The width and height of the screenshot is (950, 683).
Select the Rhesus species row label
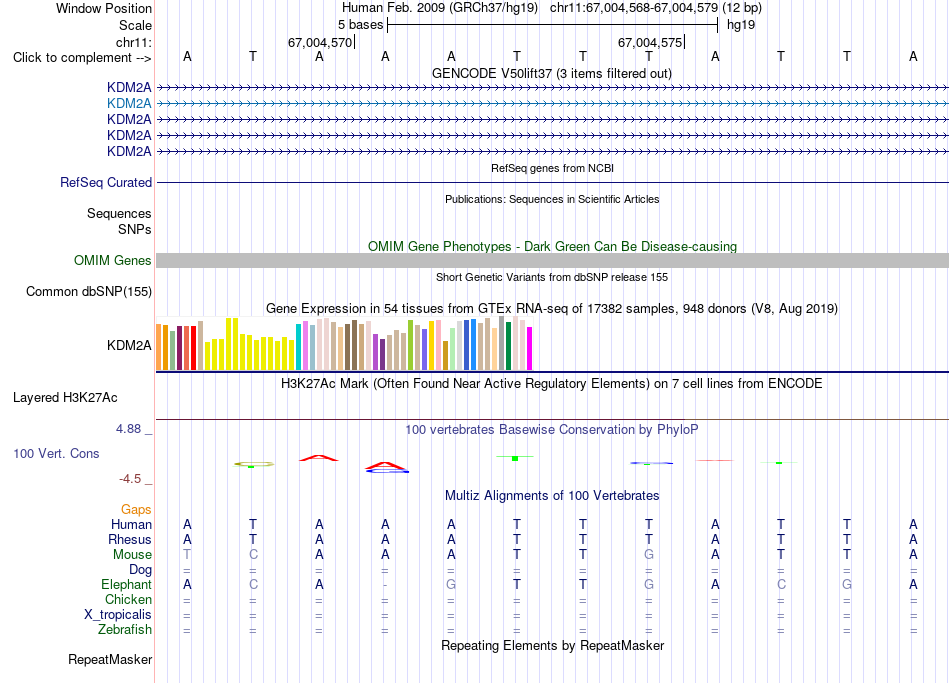click(130, 539)
